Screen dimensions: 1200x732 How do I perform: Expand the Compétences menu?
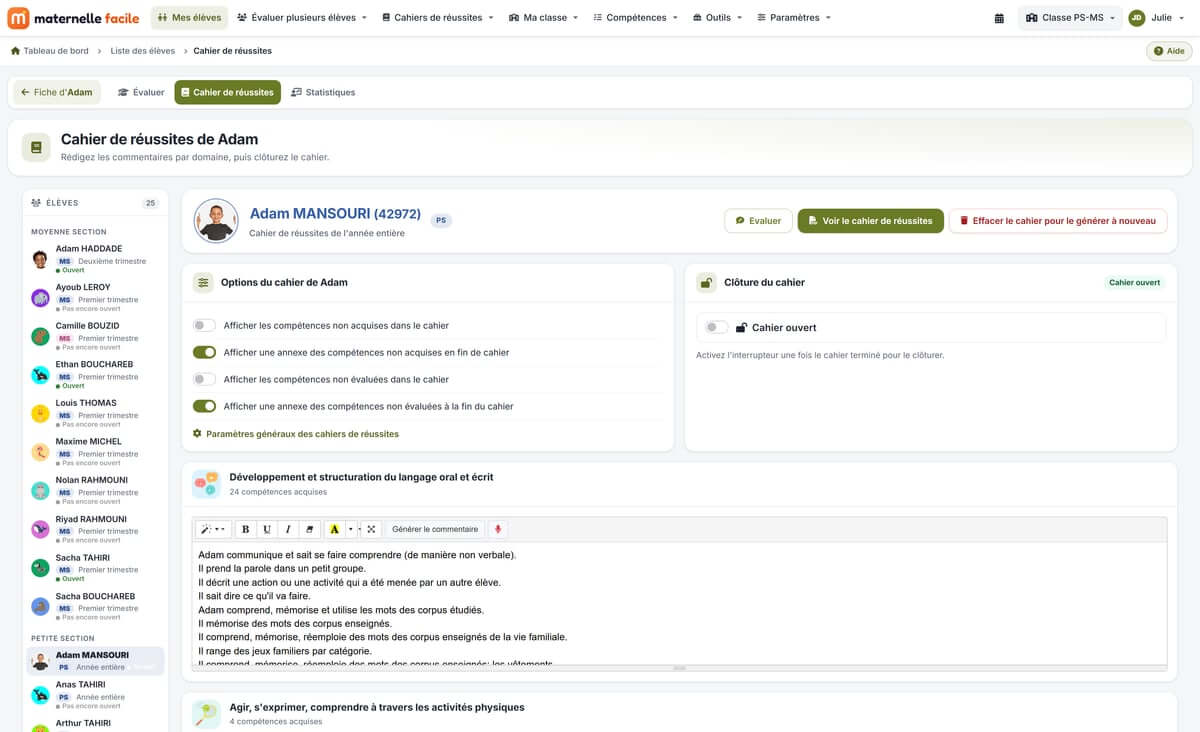[x=635, y=18]
